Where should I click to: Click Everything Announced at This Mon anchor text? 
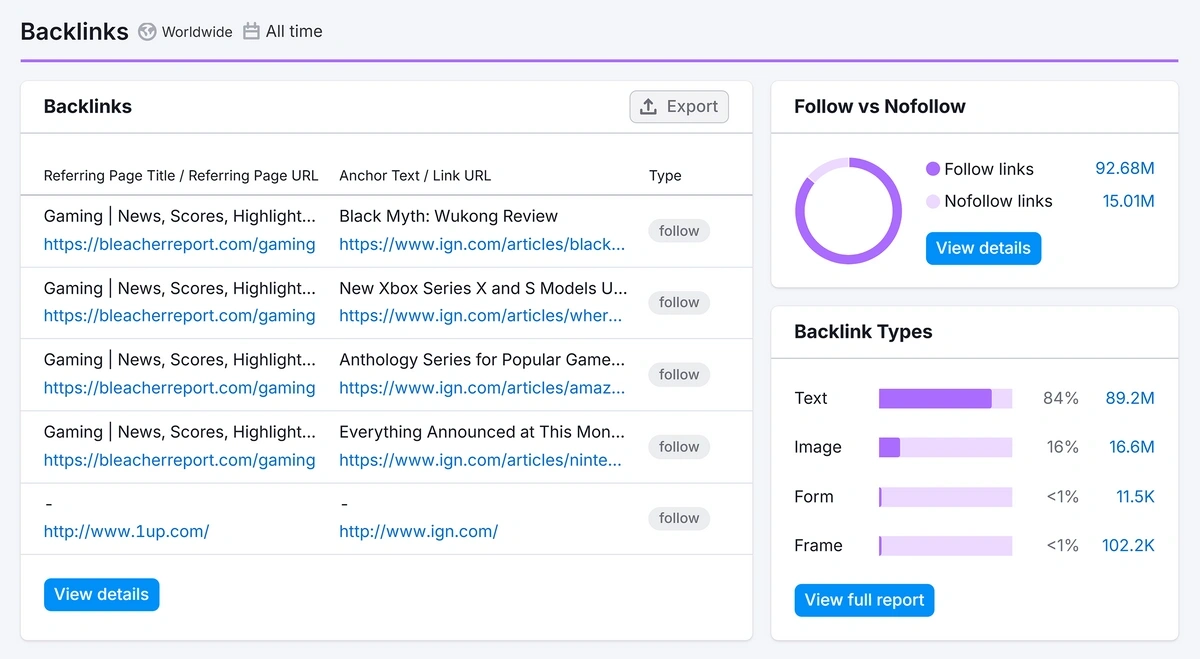click(x=482, y=432)
